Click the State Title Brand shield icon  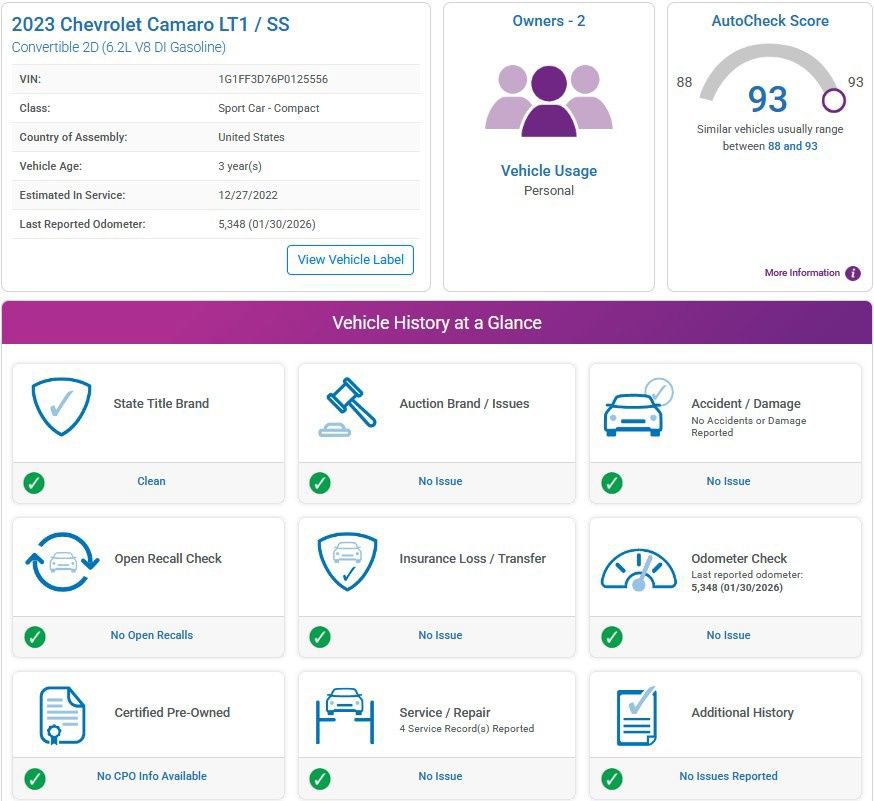(x=61, y=406)
